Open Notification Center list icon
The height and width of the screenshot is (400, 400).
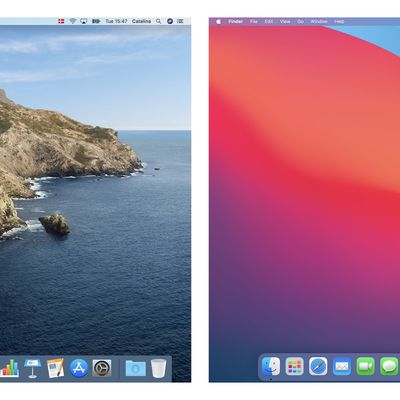[180, 21]
